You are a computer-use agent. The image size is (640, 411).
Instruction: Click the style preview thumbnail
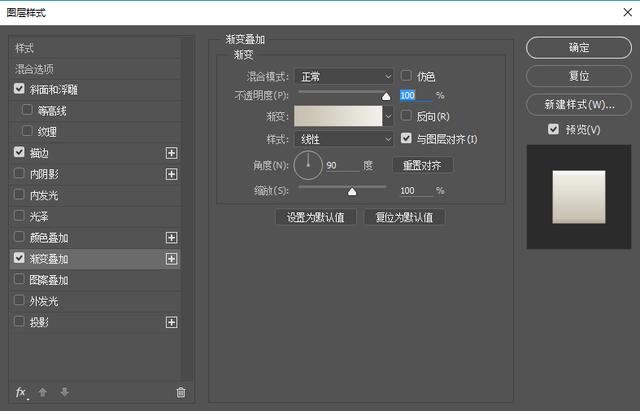pos(579,197)
